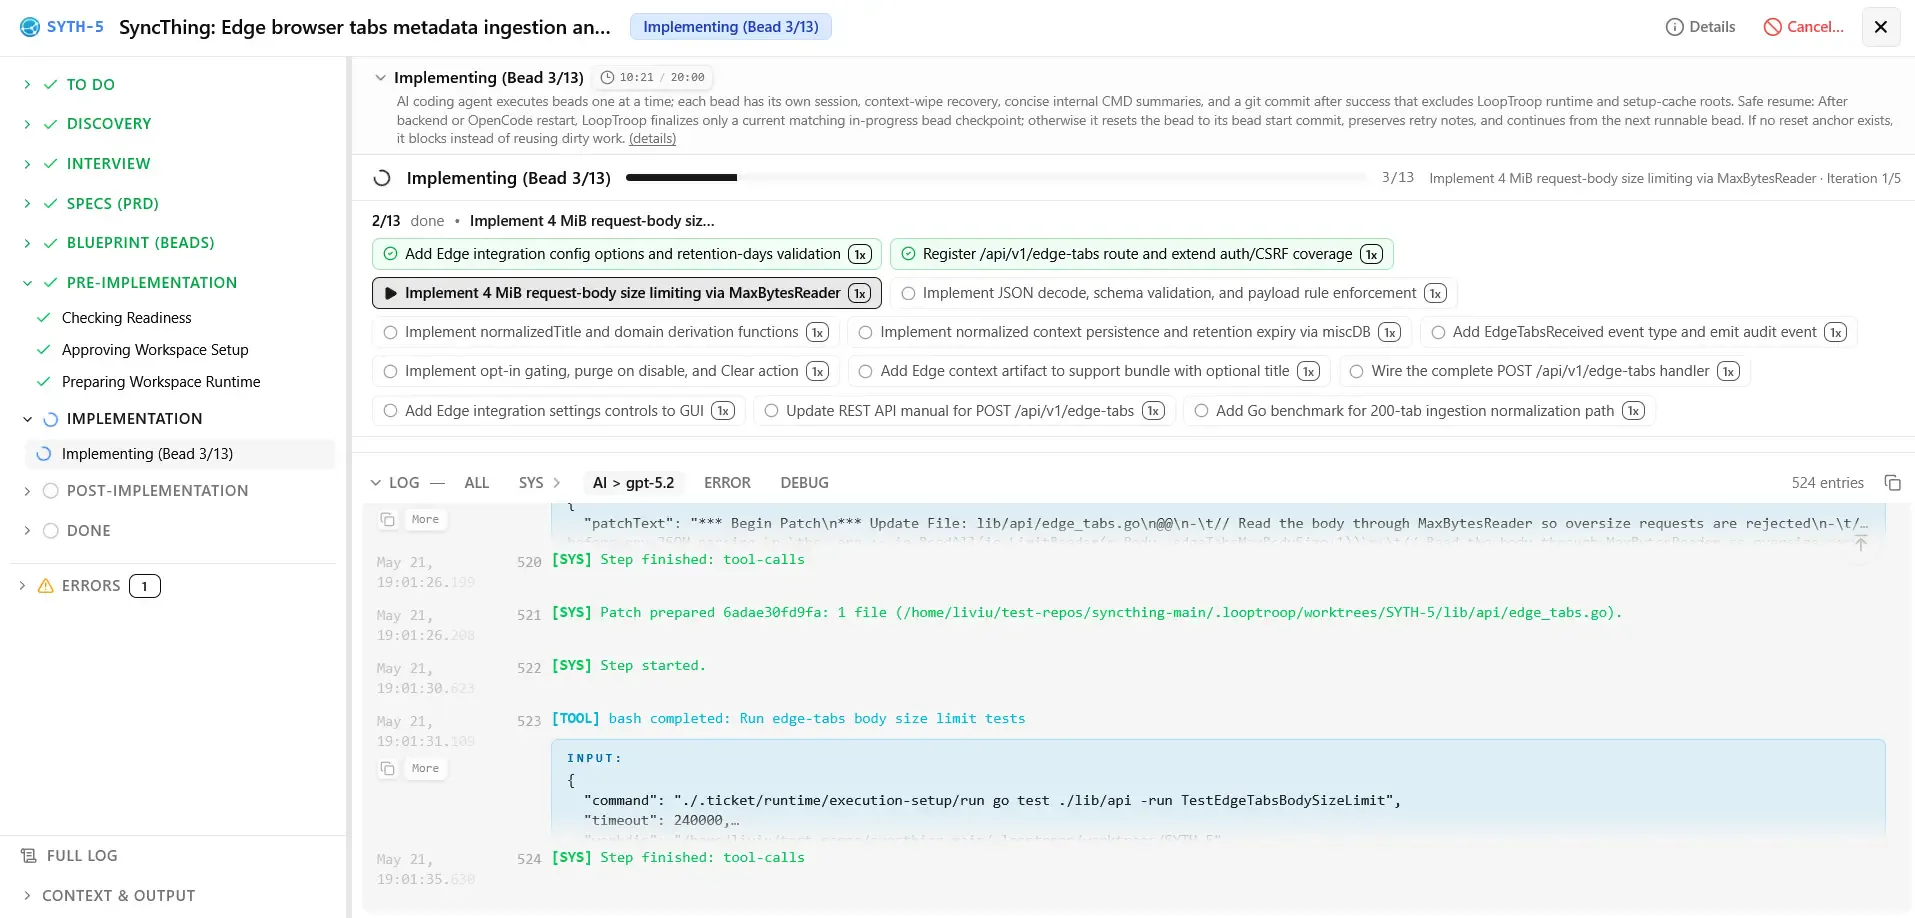Switch to the ERROR log tab

pos(727,483)
